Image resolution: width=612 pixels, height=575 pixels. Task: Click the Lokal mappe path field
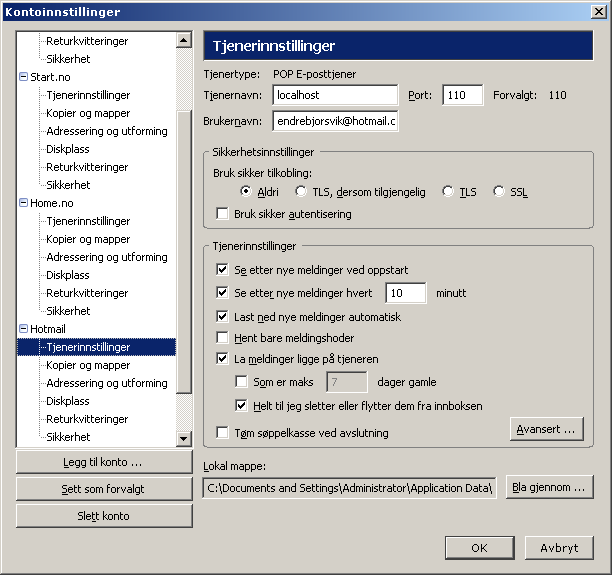pyautogui.click(x=349, y=488)
